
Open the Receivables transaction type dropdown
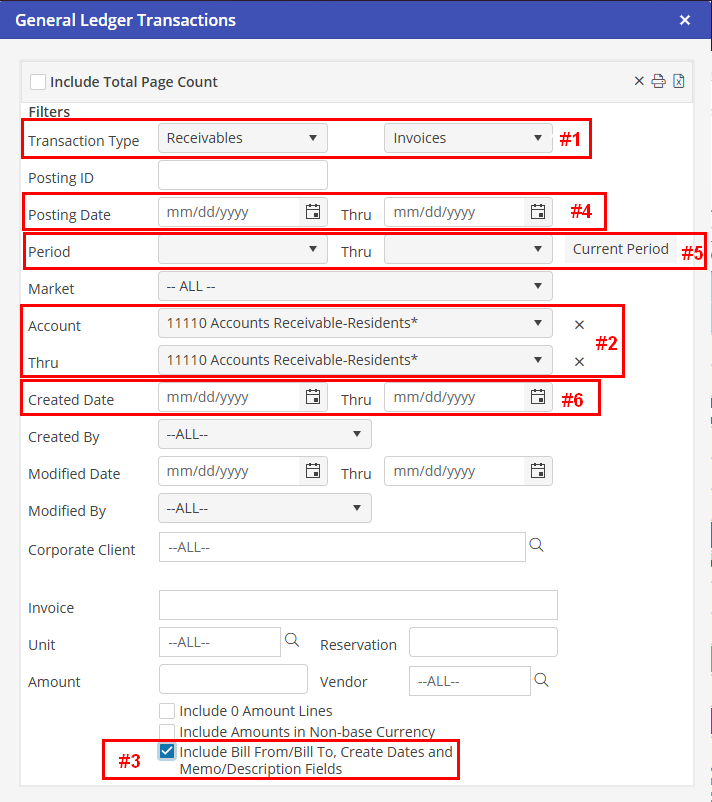point(243,138)
